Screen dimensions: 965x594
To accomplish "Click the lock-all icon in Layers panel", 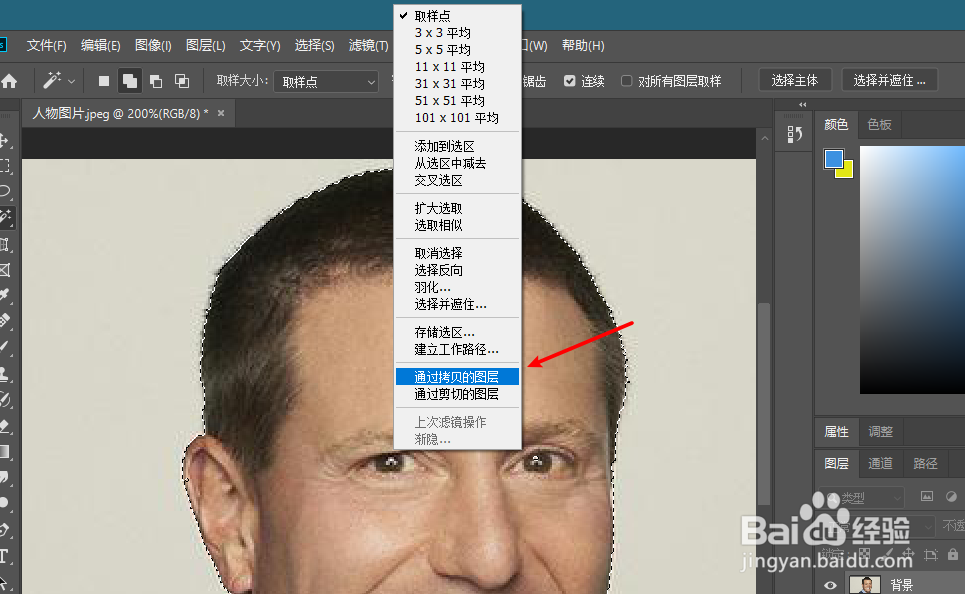I will (x=953, y=554).
